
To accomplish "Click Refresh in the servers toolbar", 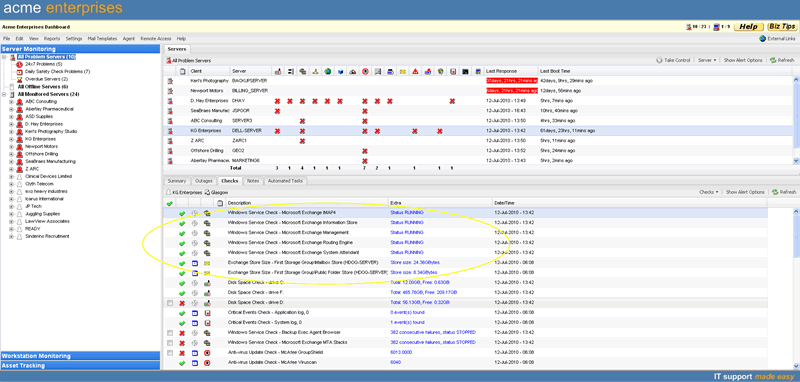I will pos(782,60).
